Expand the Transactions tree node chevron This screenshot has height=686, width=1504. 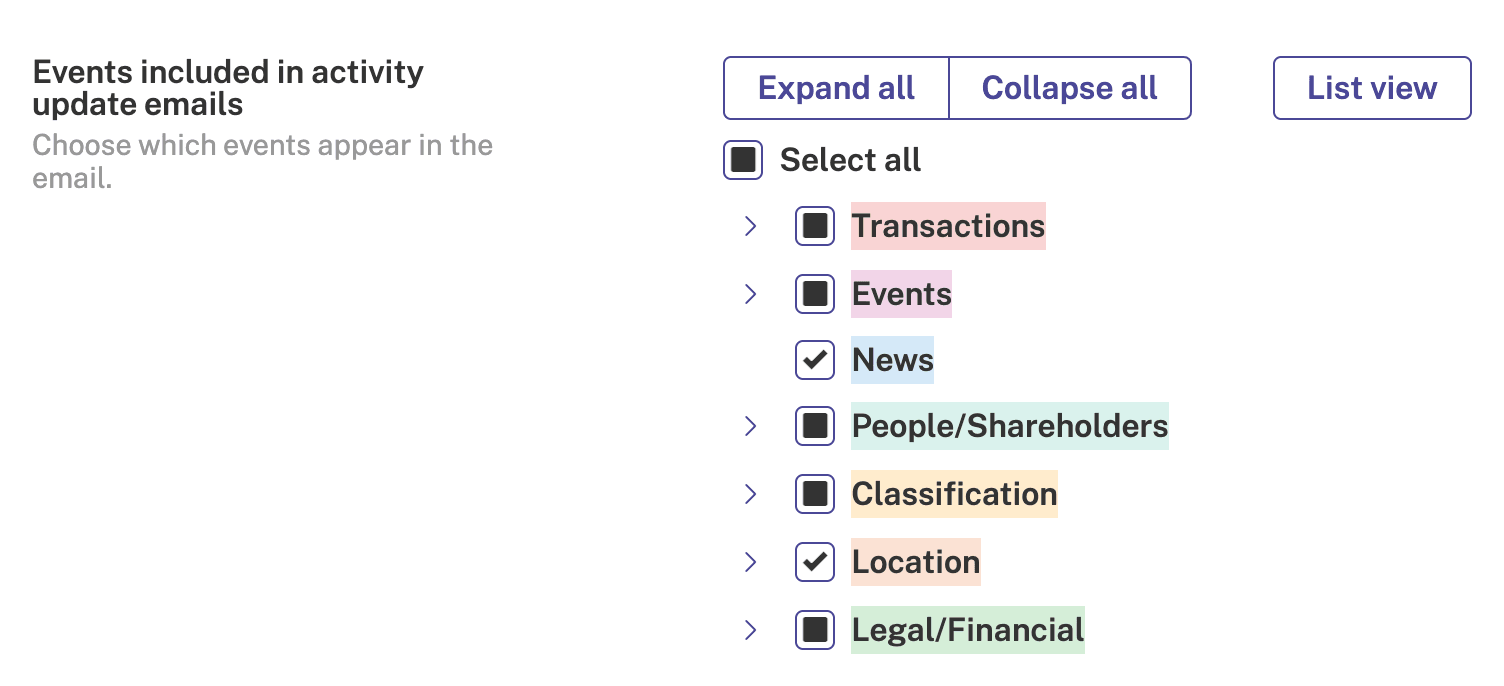click(x=751, y=226)
